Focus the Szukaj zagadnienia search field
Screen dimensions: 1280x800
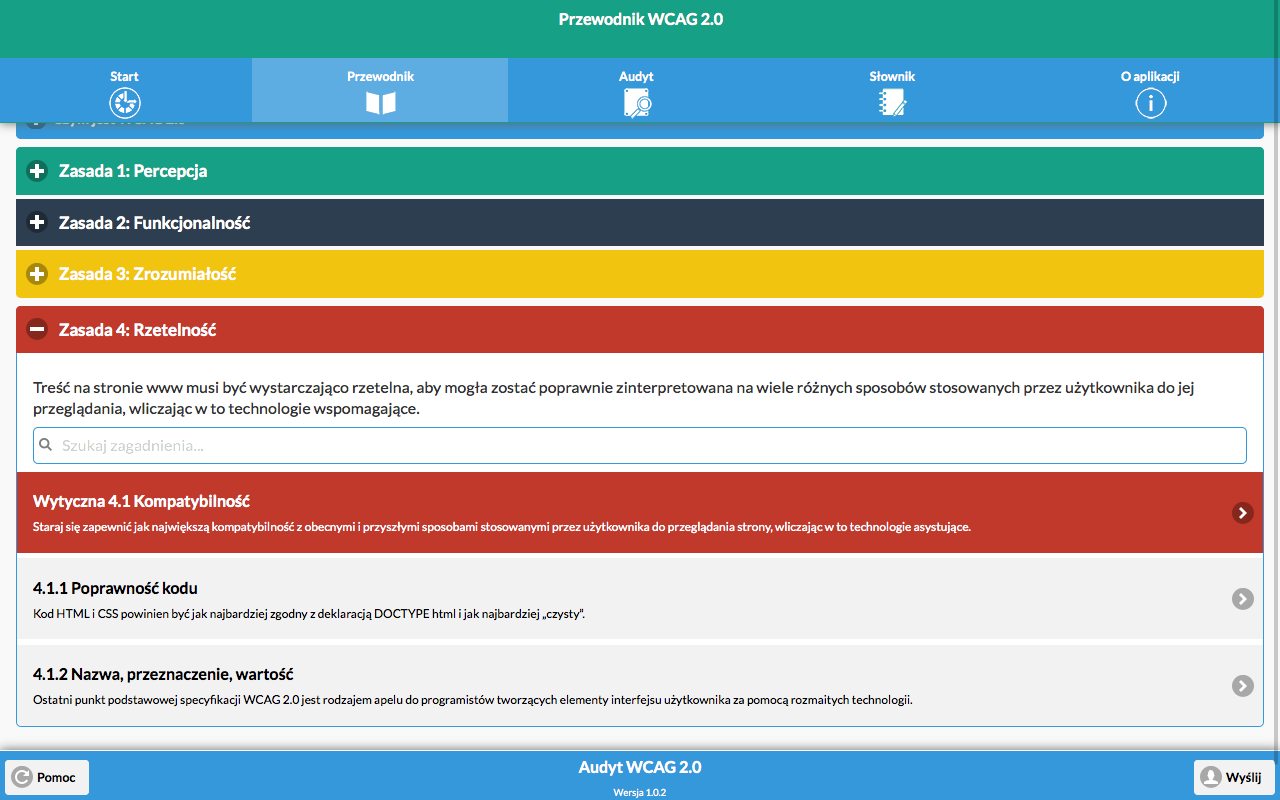(x=640, y=446)
